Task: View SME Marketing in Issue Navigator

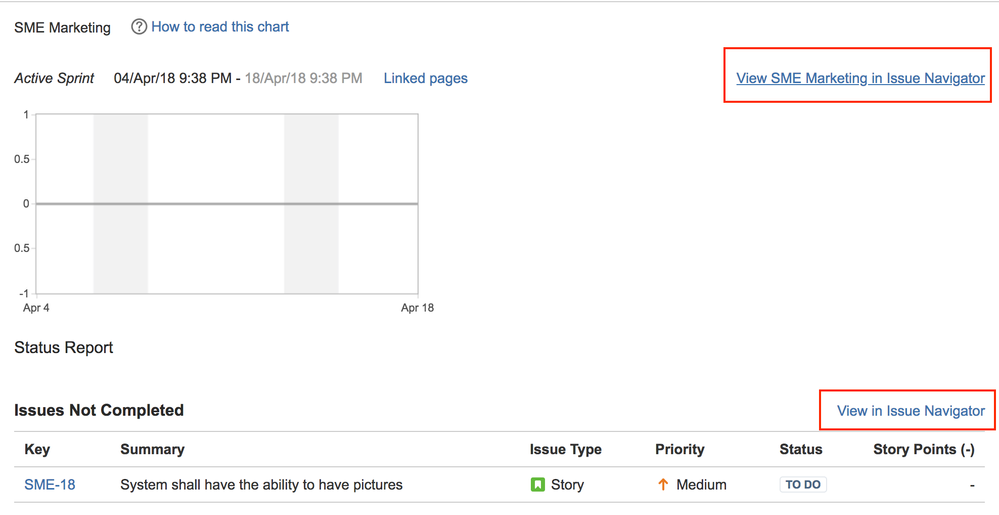Action: point(861,78)
